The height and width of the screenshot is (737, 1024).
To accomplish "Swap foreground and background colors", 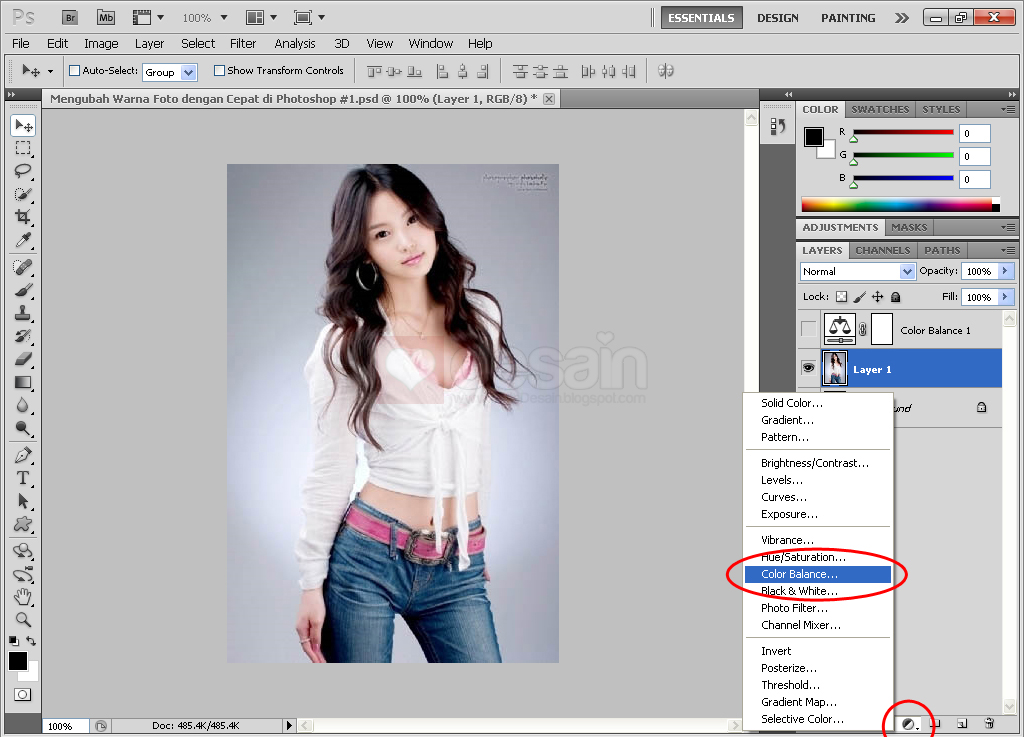I will pyautogui.click(x=31, y=641).
